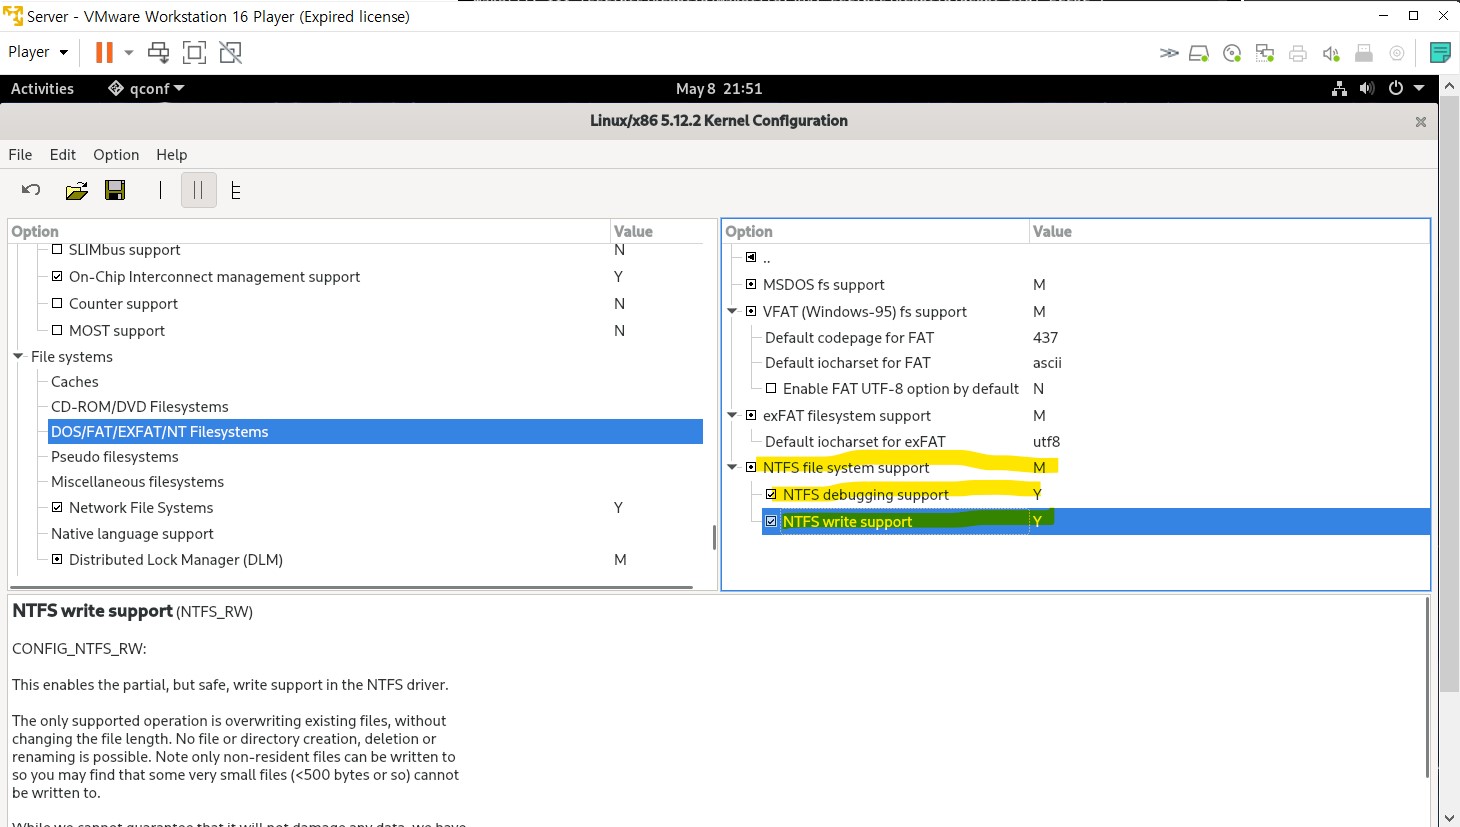This screenshot has height=827, width=1460.
Task: Collapse the File systems tree node
Action: tap(18, 356)
